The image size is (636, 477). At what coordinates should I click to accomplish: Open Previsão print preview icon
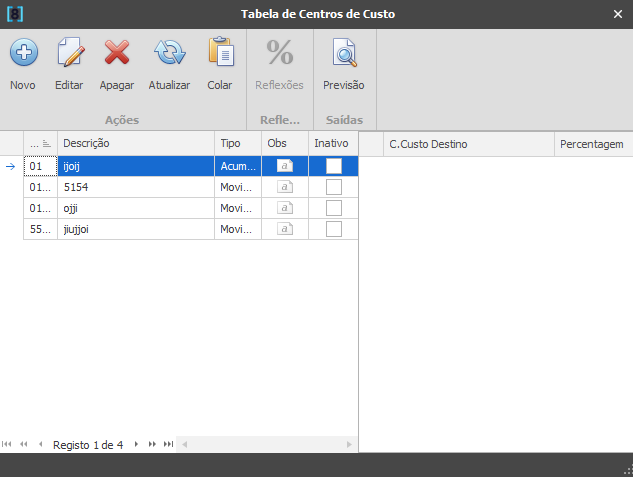pyautogui.click(x=344, y=52)
